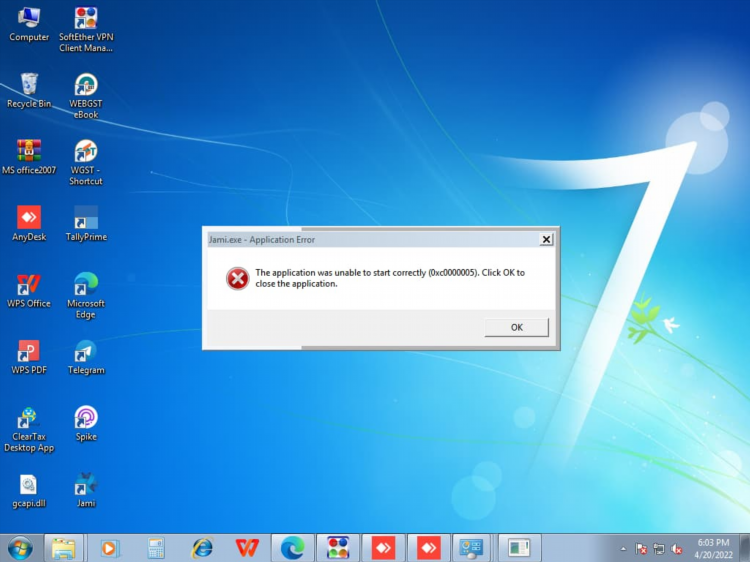Viewport: 750px width, 562px height.
Task: Open the muted volume tray icon
Action: point(676,549)
